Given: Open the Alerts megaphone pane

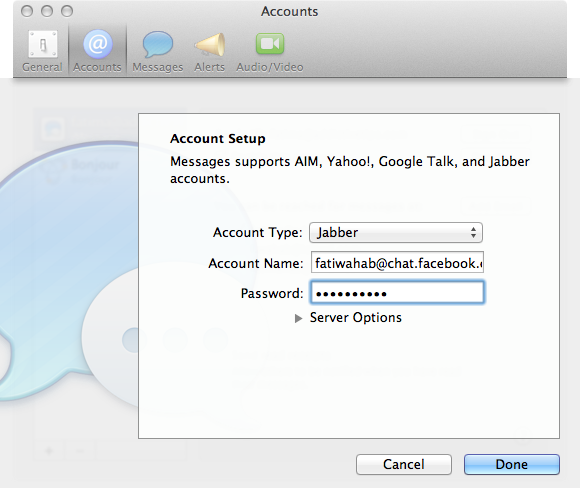Looking at the screenshot, I should (210, 51).
